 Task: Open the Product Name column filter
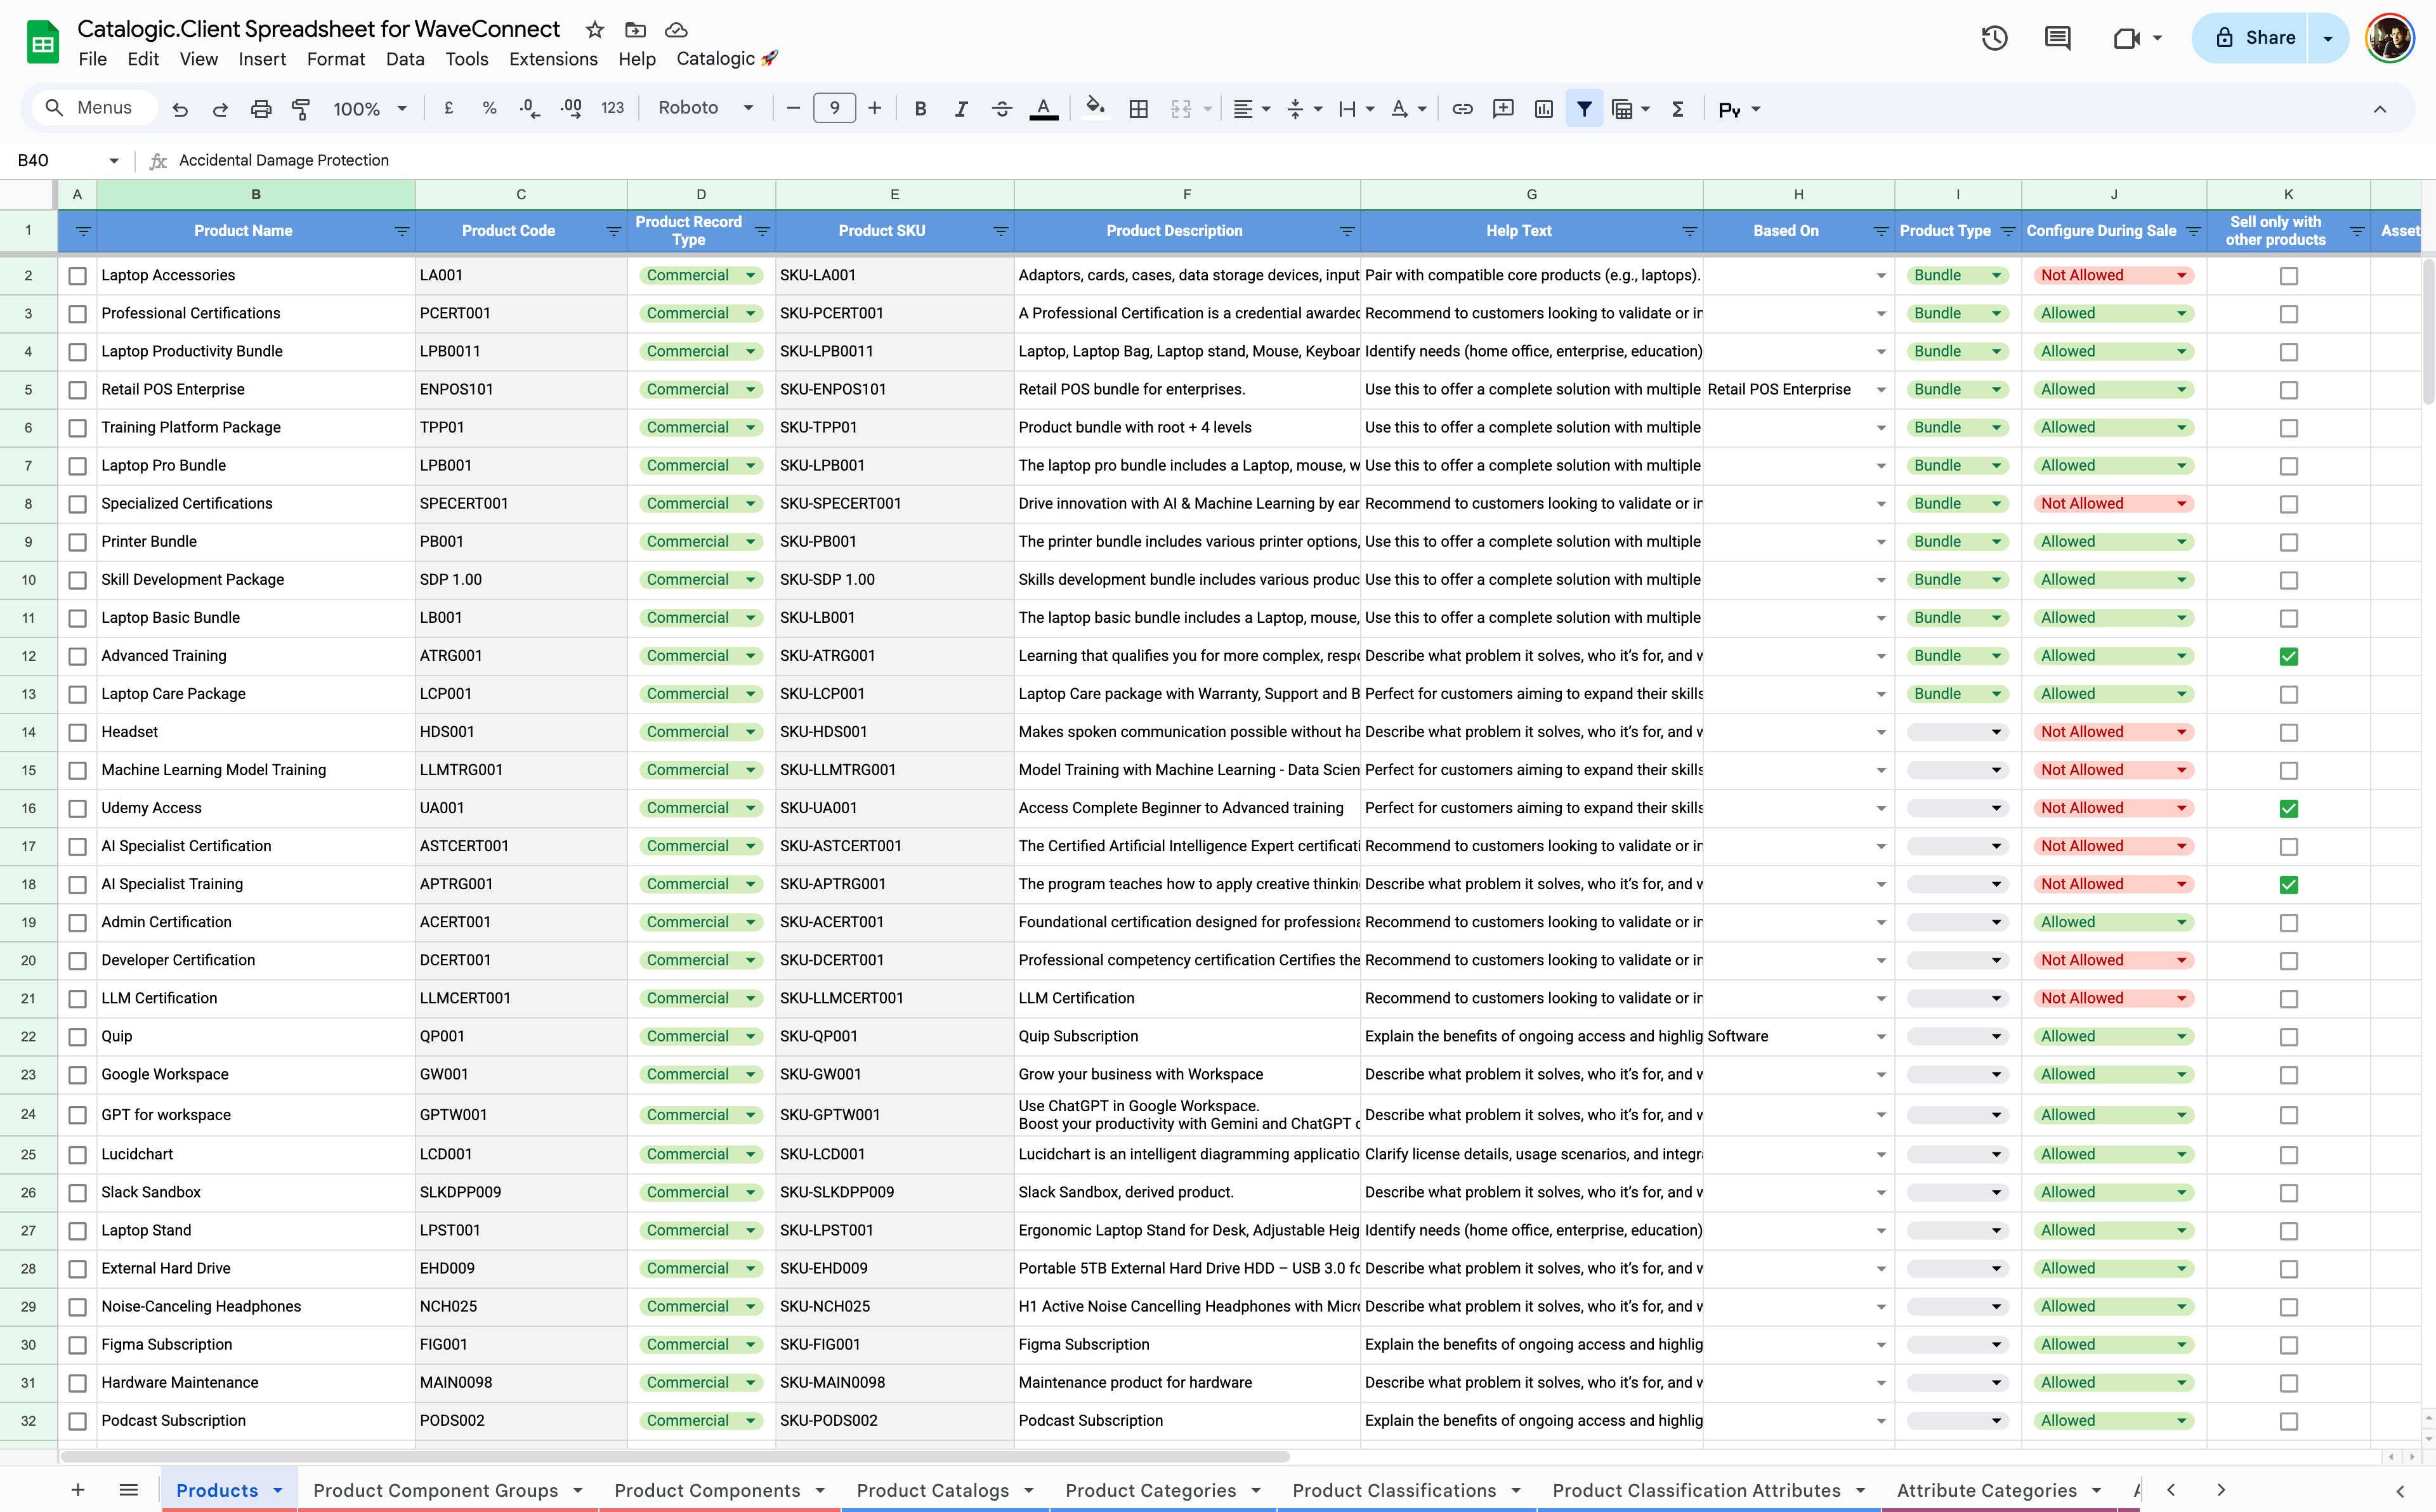pyautogui.click(x=401, y=231)
